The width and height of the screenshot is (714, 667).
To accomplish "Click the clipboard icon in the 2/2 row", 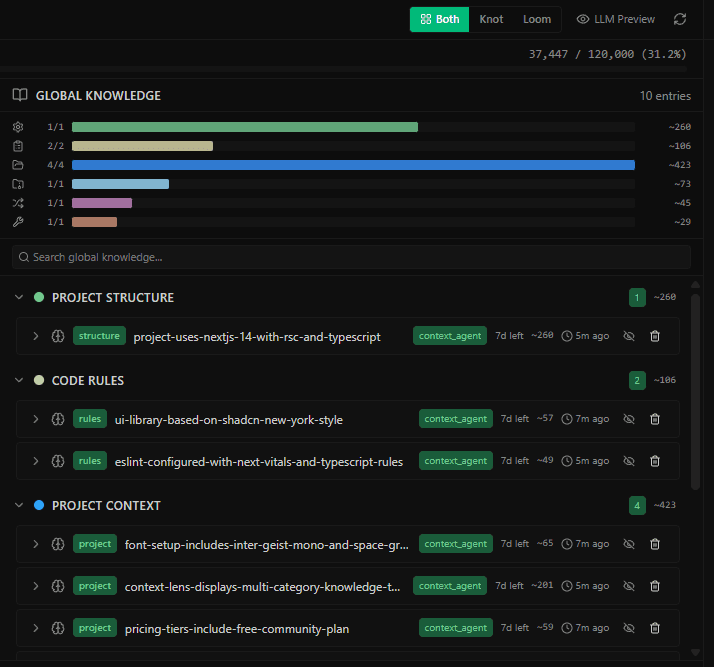I will [18, 146].
